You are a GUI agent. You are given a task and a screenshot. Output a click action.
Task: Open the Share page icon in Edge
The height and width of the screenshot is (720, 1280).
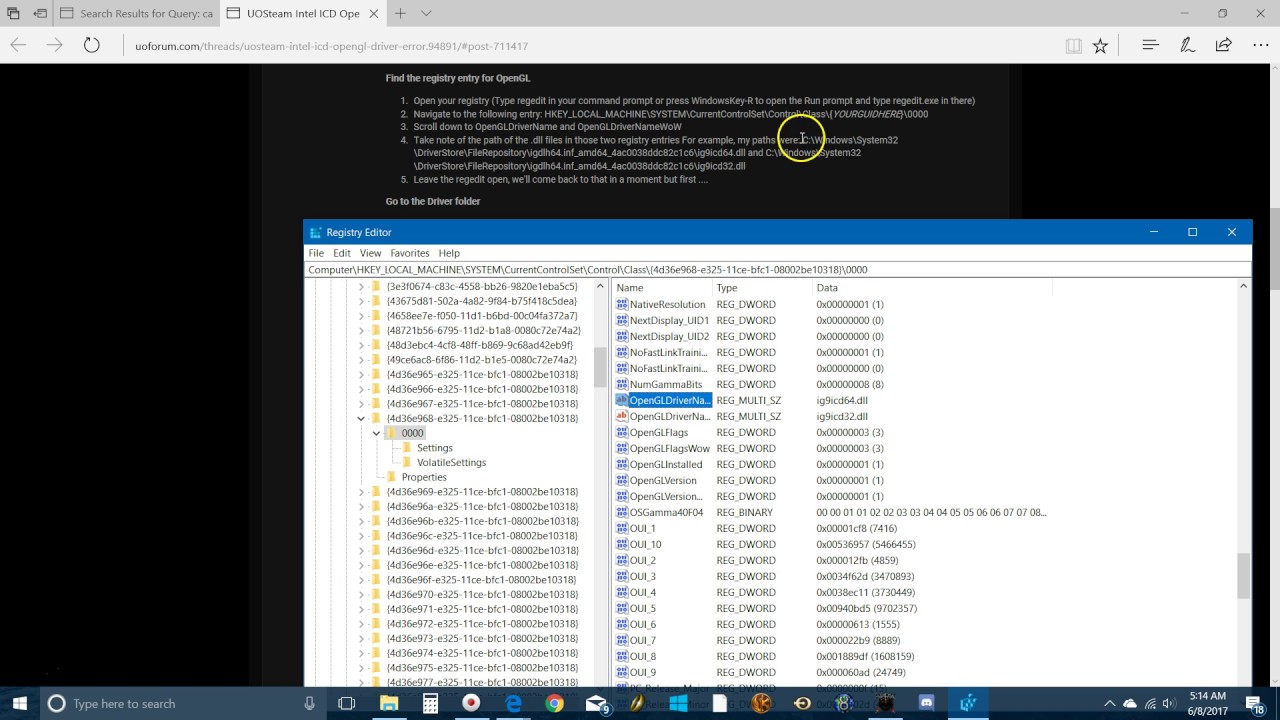(1223, 45)
